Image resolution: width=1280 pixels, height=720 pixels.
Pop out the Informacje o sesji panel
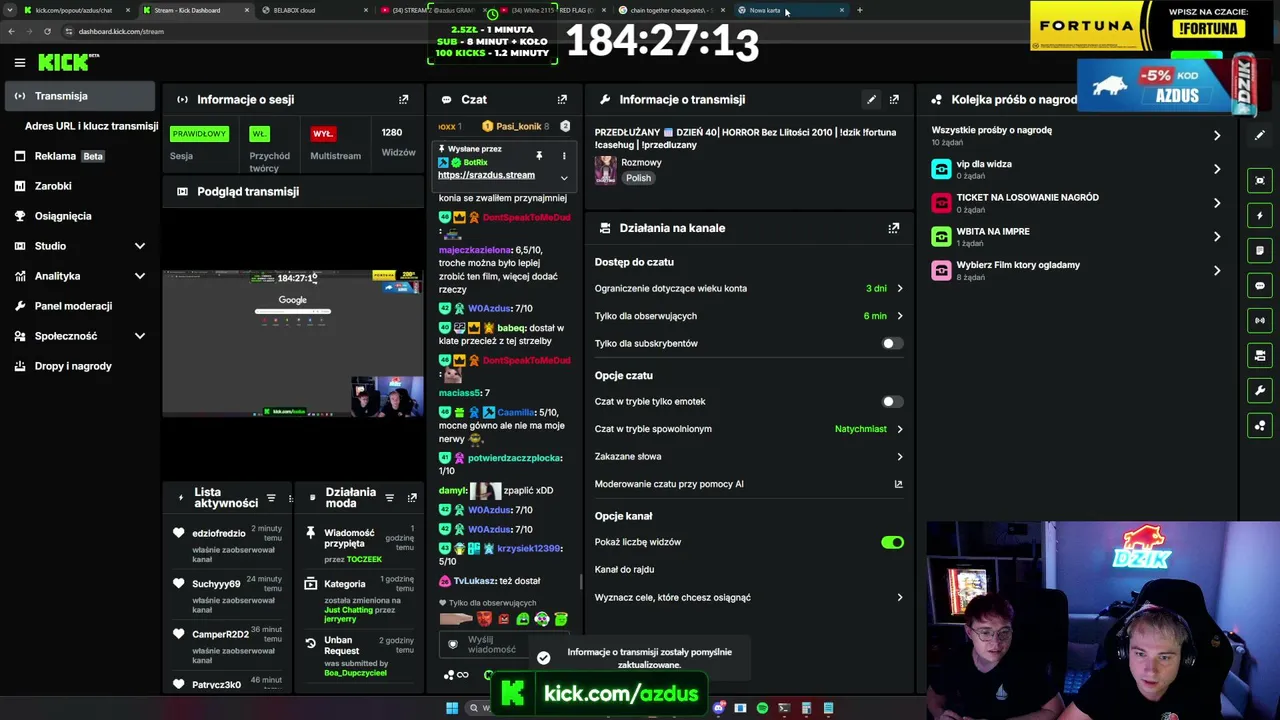point(404,100)
